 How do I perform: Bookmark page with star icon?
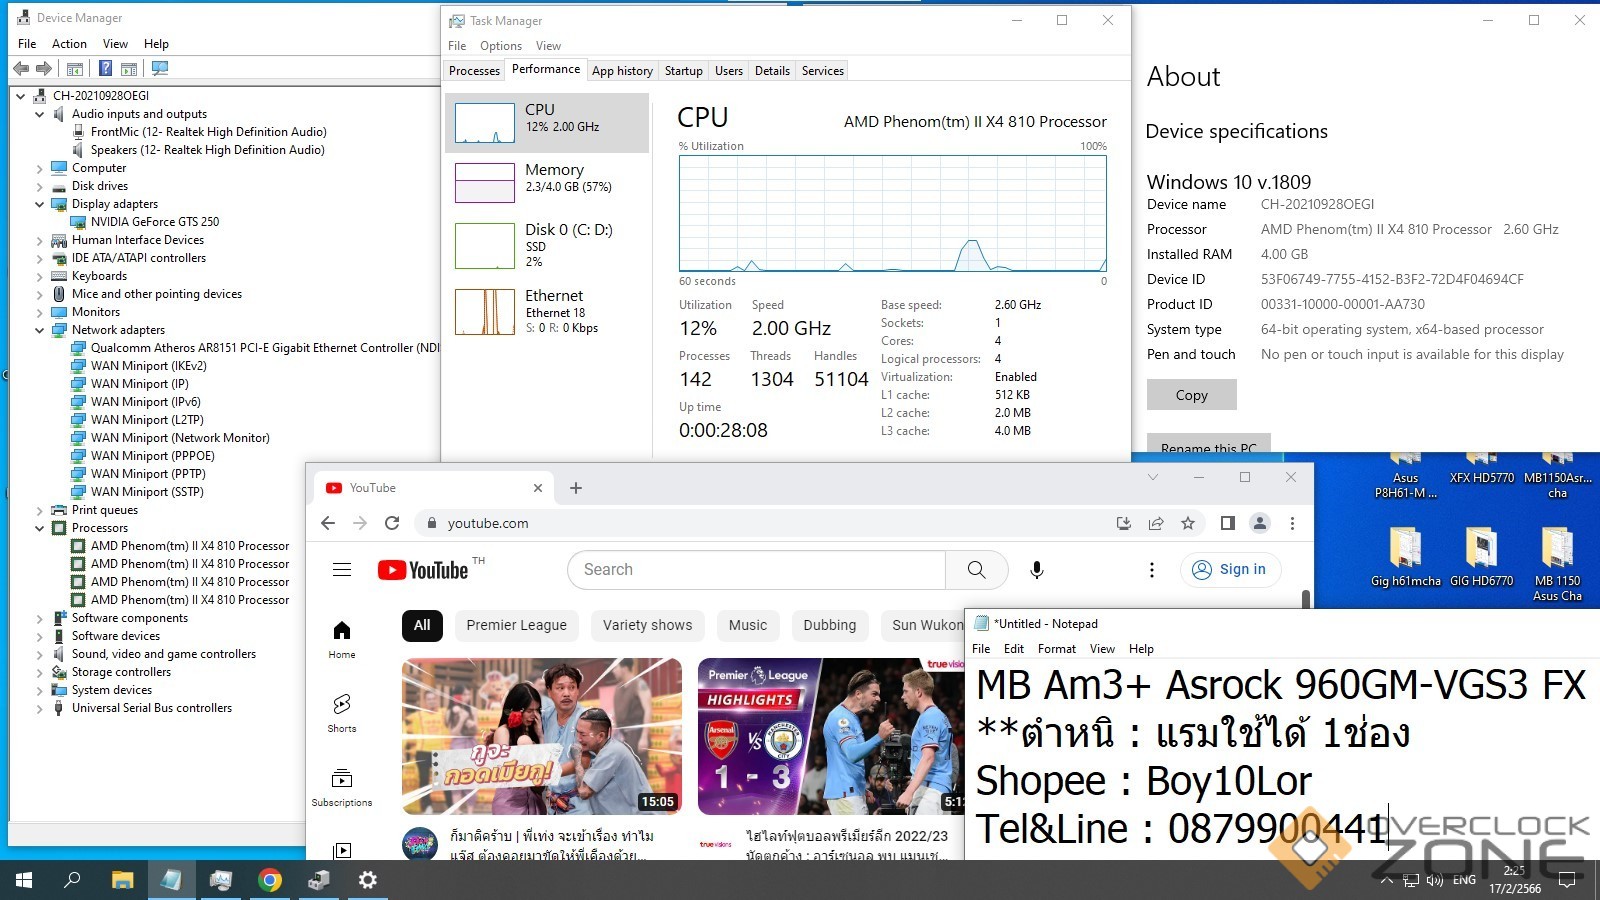1188,523
